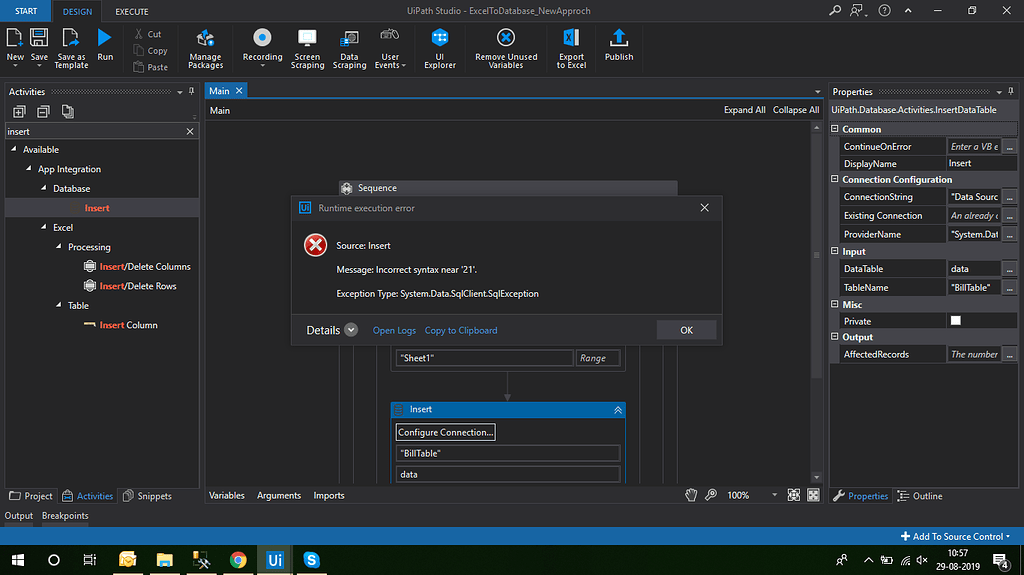Click Copy to Clipboard link
The height and width of the screenshot is (575, 1024).
(x=461, y=330)
